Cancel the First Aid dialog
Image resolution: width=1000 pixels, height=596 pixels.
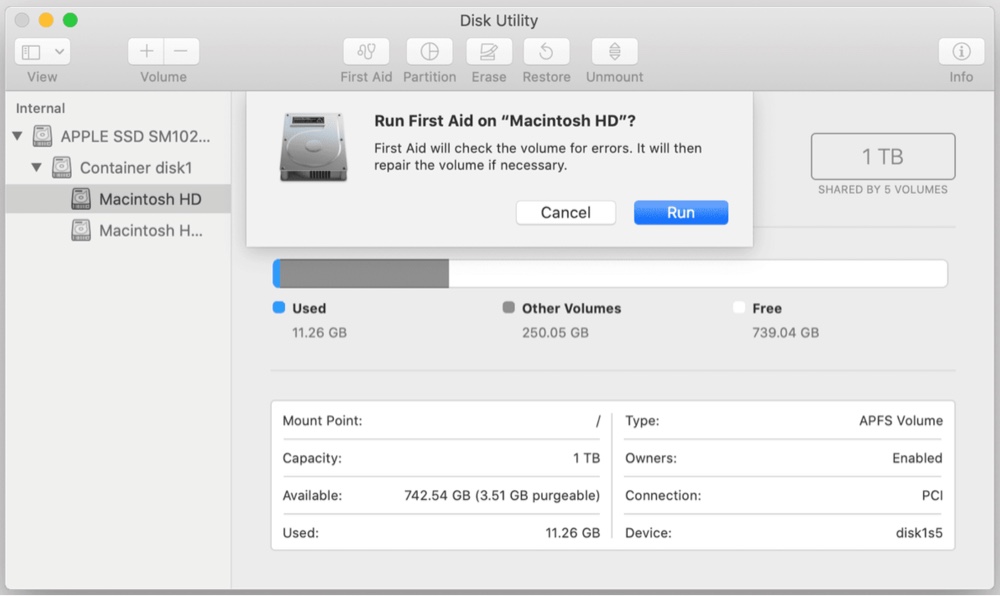coord(565,212)
